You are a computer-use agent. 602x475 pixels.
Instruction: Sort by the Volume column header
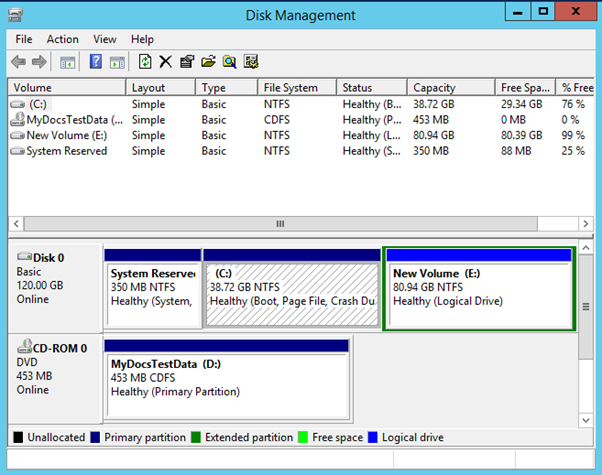pyautogui.click(x=67, y=88)
